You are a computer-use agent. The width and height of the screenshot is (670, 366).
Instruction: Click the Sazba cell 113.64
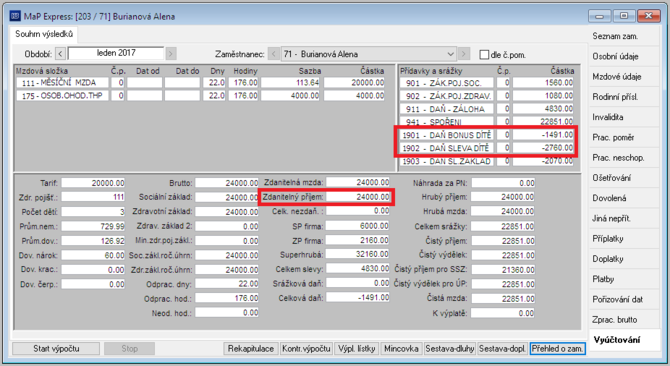coord(290,83)
